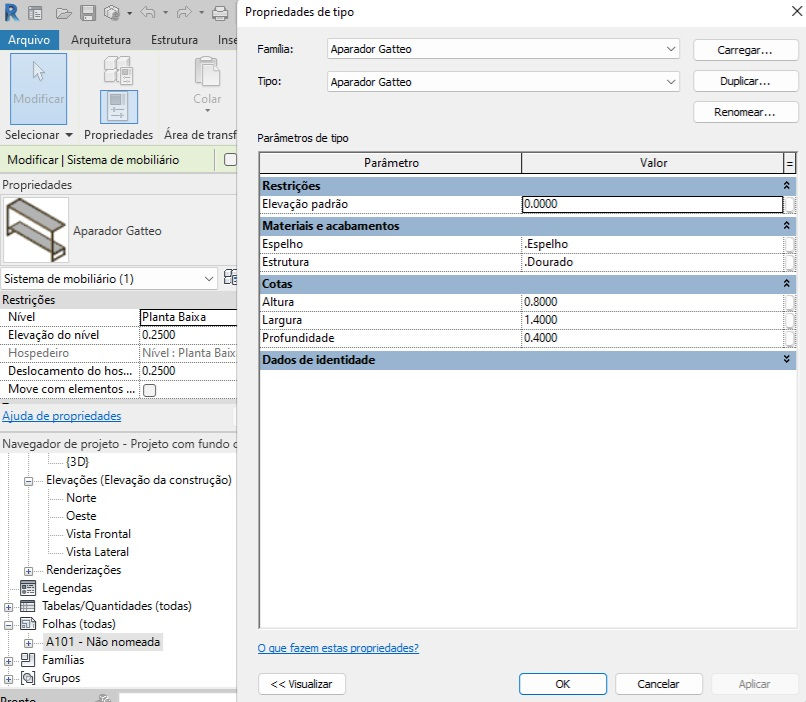This screenshot has height=702, width=806.
Task: Open Sistema de mobiliário filter dropdown
Action: 208,279
